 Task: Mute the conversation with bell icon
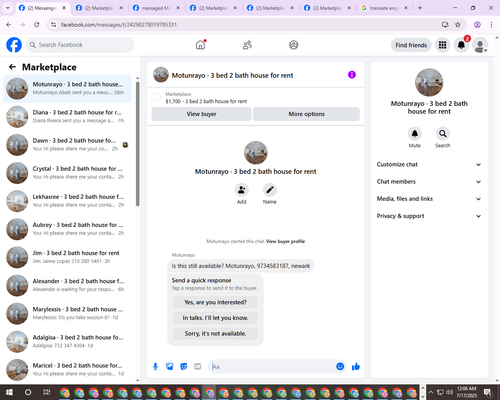coord(415,134)
